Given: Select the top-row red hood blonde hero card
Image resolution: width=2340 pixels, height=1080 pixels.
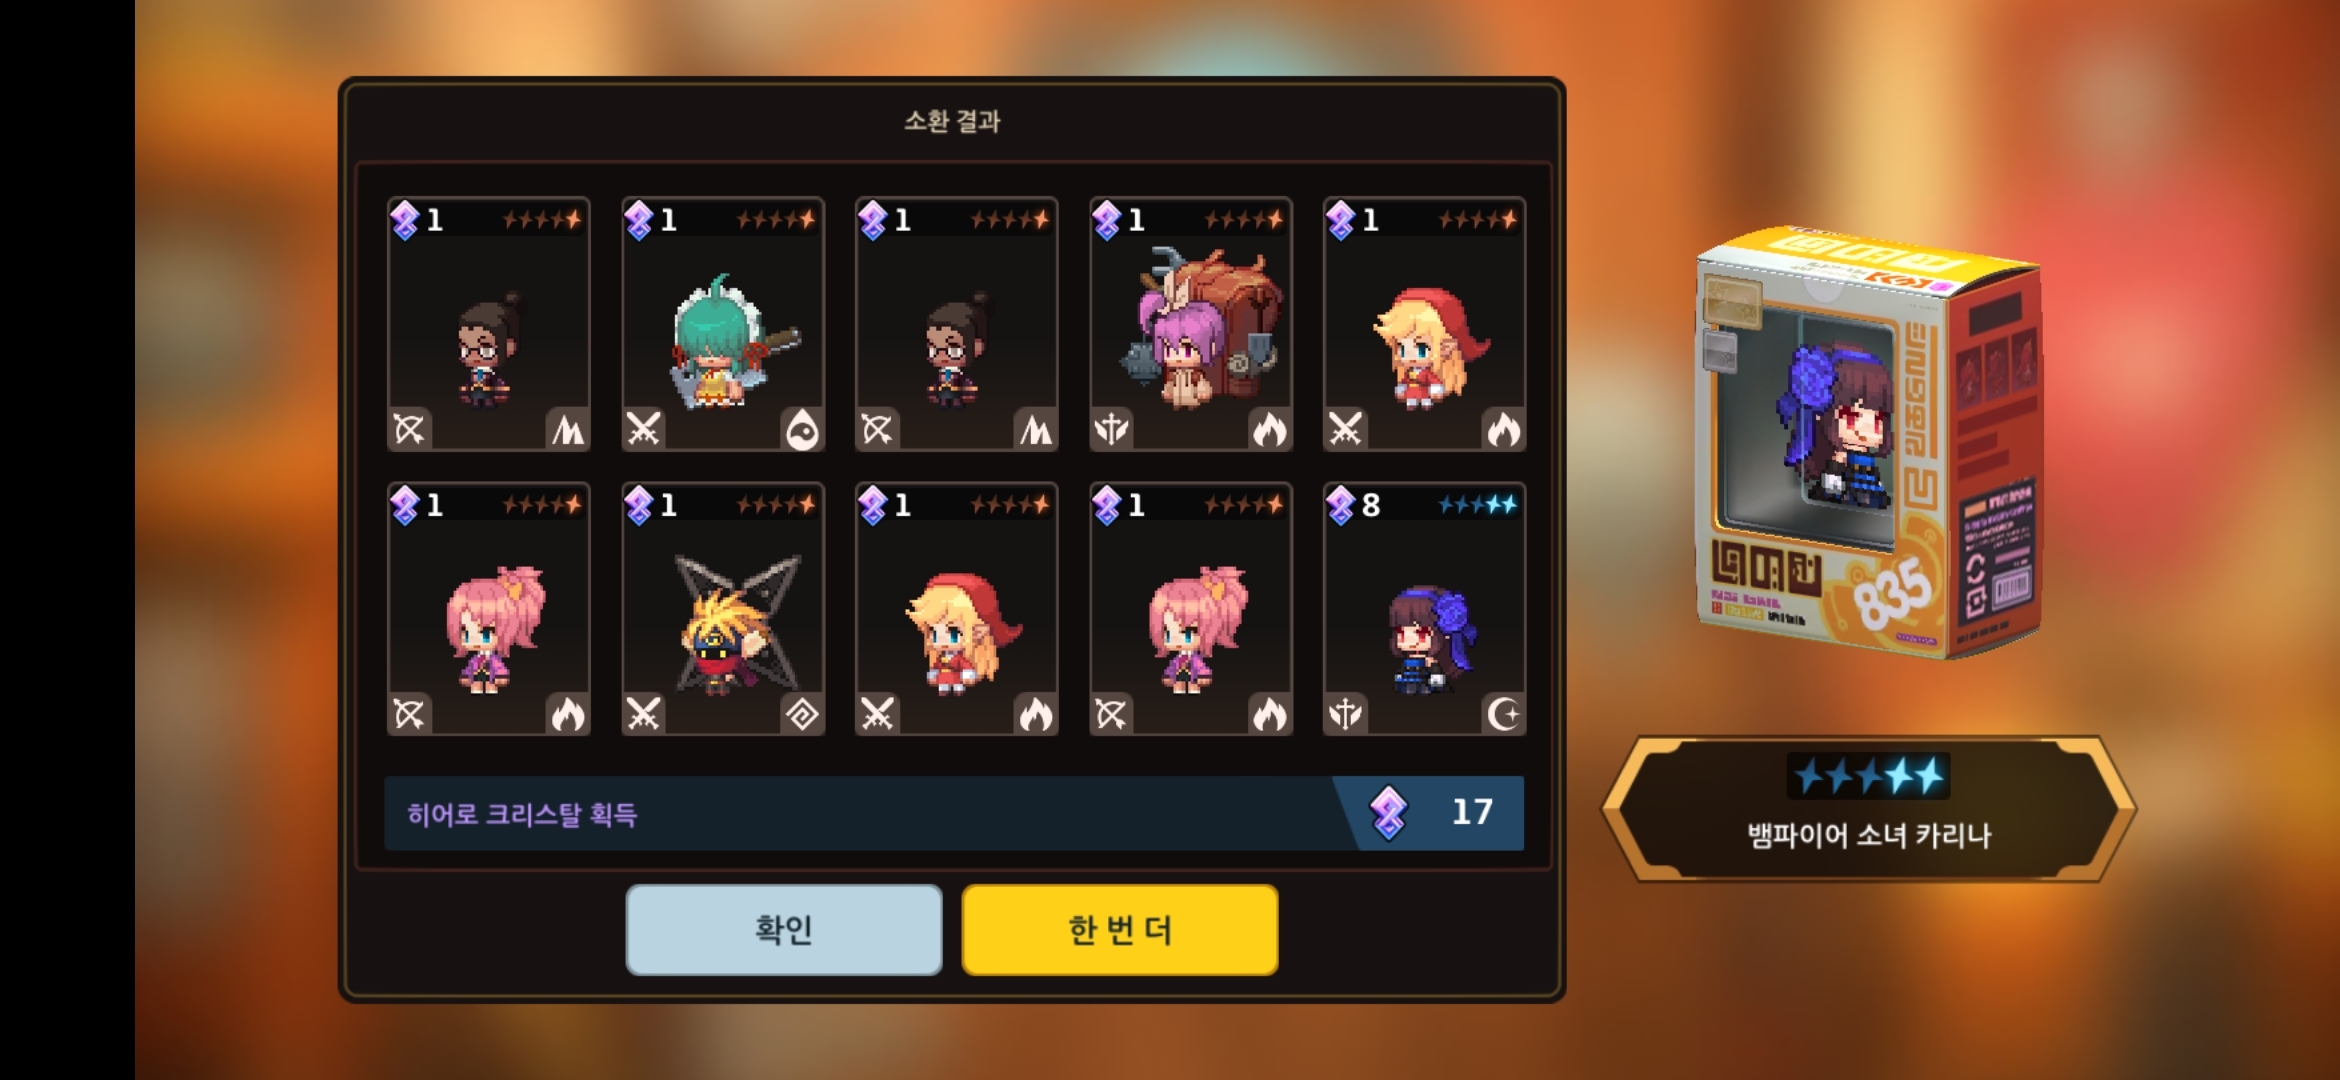Looking at the screenshot, I should 1424,324.
